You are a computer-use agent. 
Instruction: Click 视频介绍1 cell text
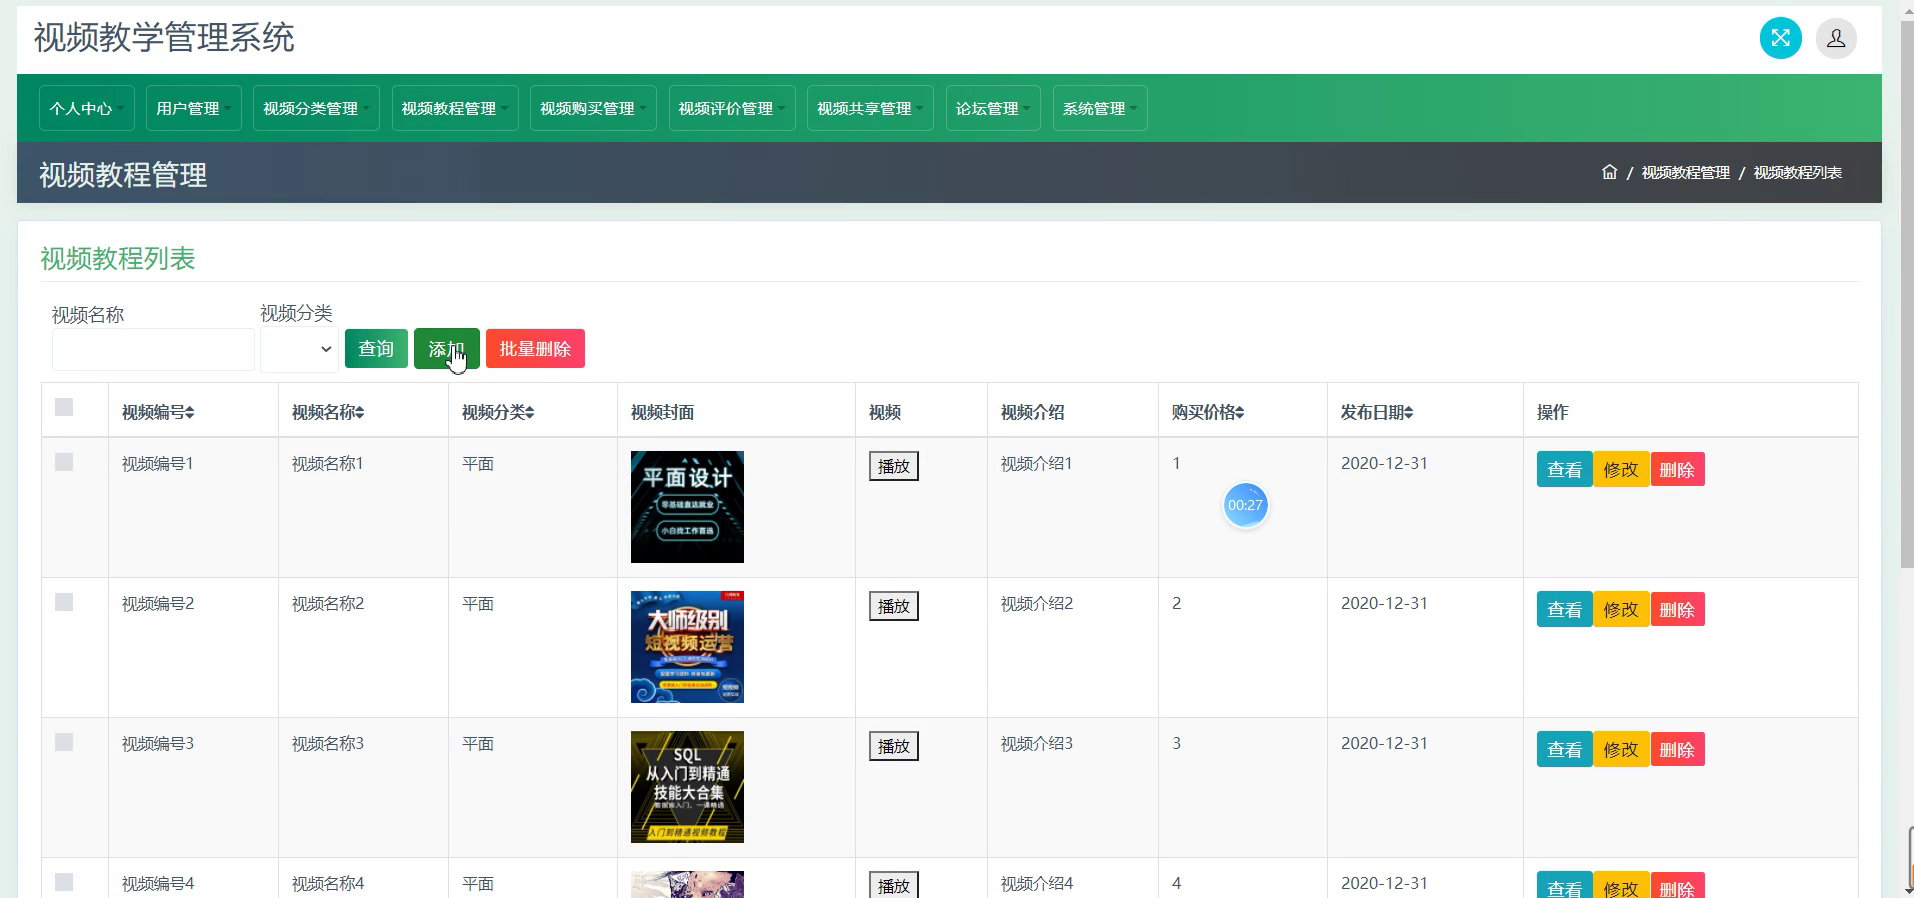click(1037, 464)
